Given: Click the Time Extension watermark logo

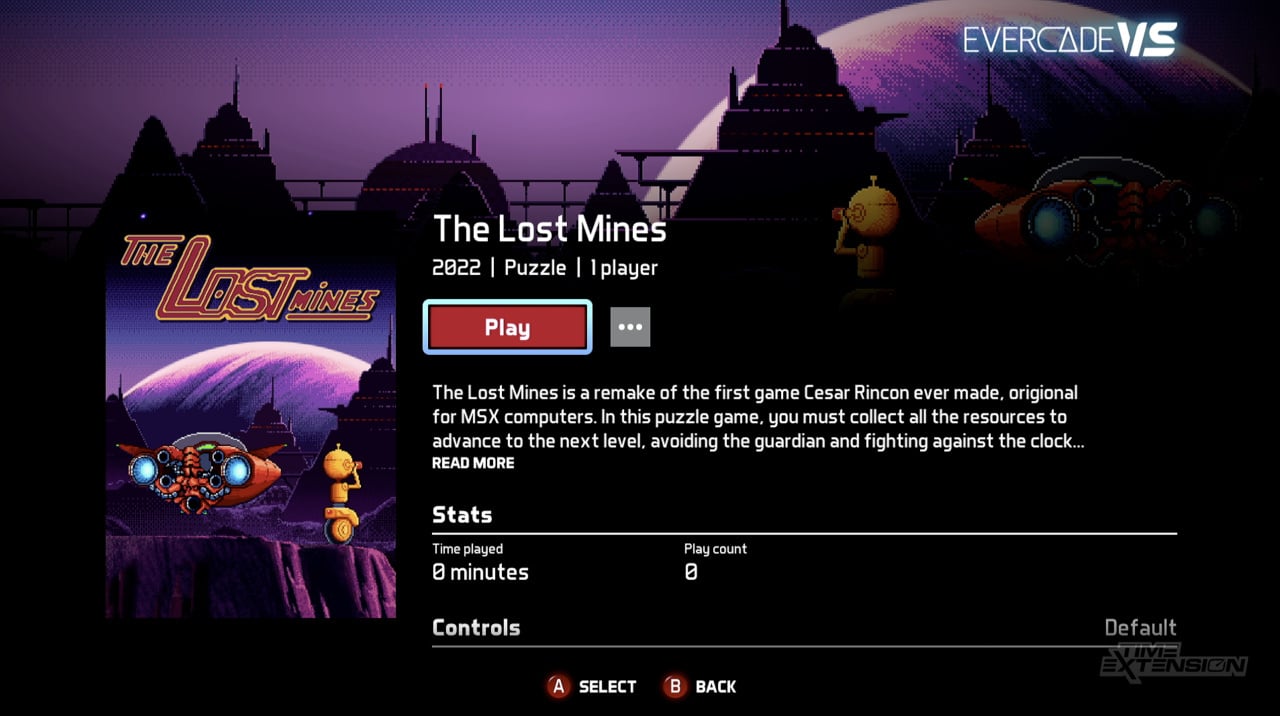Looking at the screenshot, I should click(x=1173, y=660).
